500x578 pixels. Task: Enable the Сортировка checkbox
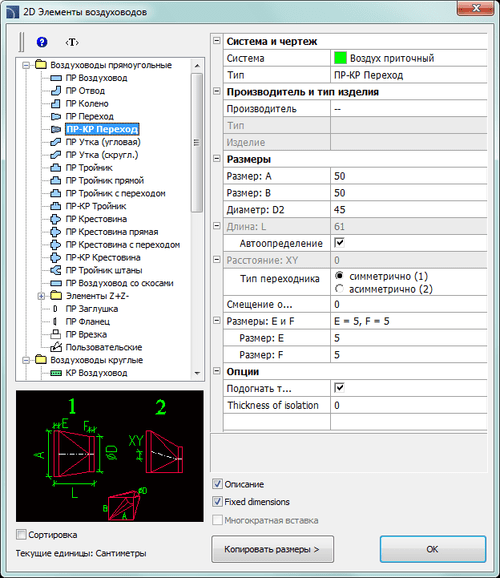21,534
